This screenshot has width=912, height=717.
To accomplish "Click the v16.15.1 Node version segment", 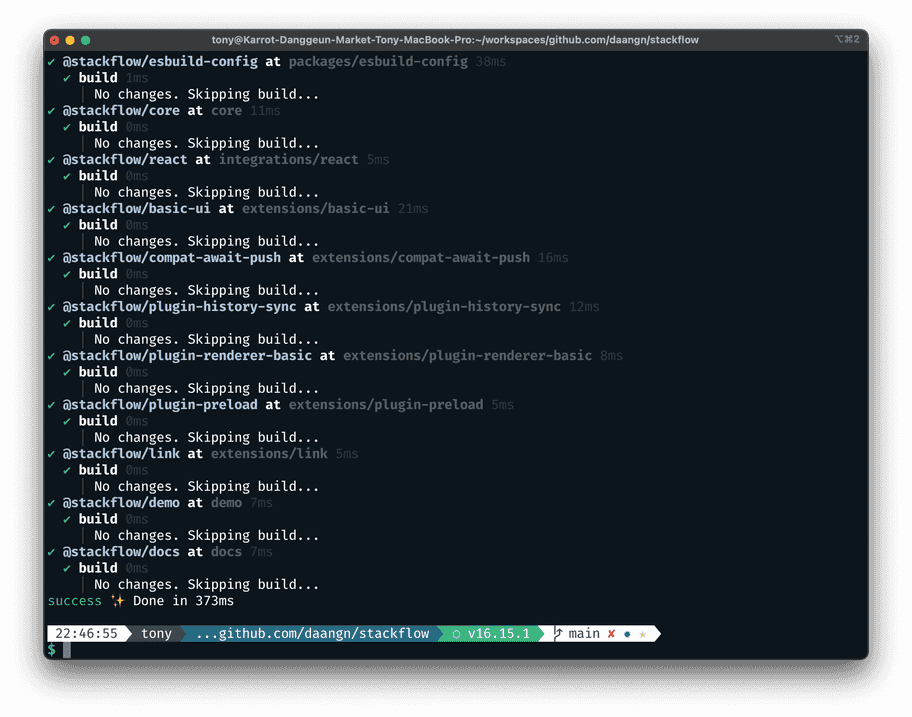I will pyautogui.click(x=498, y=634).
